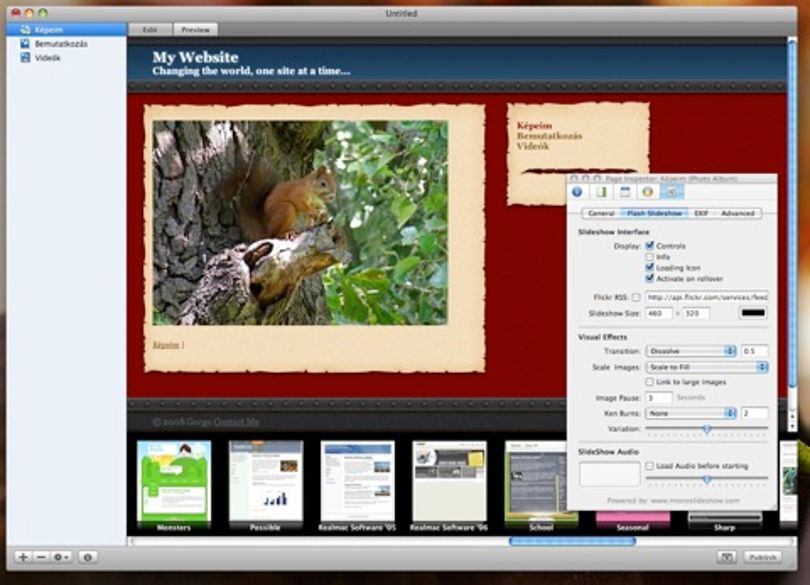Image resolution: width=810 pixels, height=585 pixels.
Task: Switch to the Edit tab
Action: pyautogui.click(x=150, y=29)
